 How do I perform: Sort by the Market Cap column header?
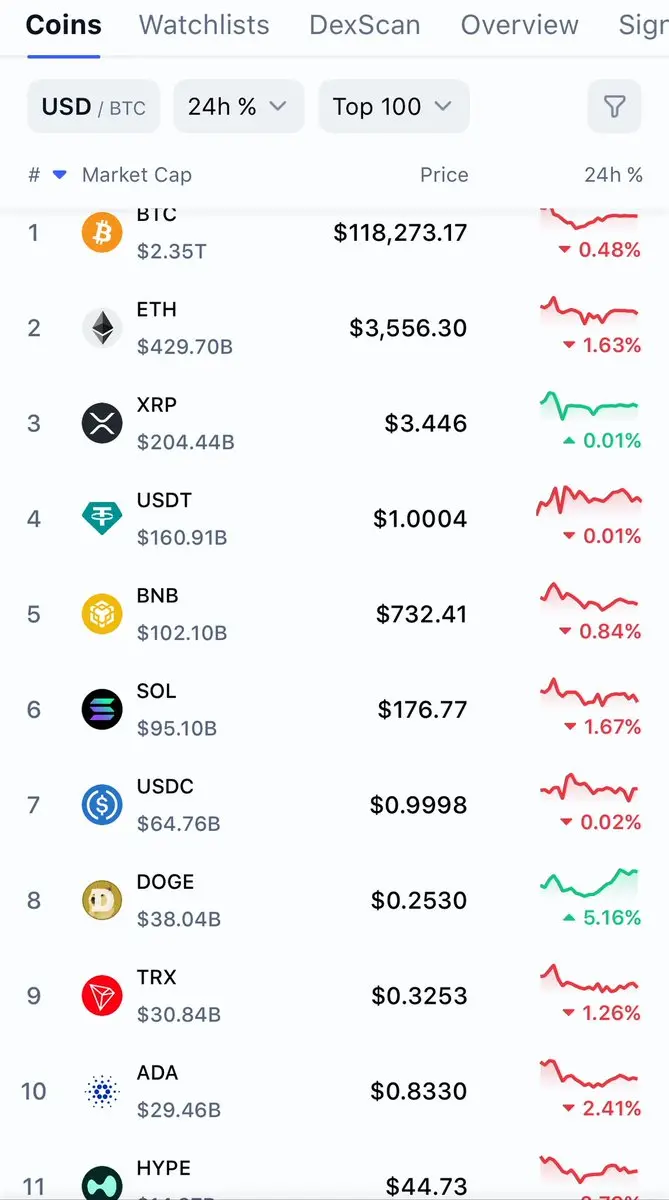point(137,175)
